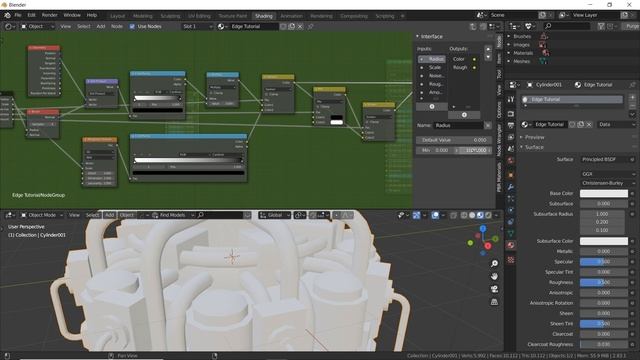The image size is (640, 360).
Task: Move selected socket down in Interface panel
Action: 488,57
